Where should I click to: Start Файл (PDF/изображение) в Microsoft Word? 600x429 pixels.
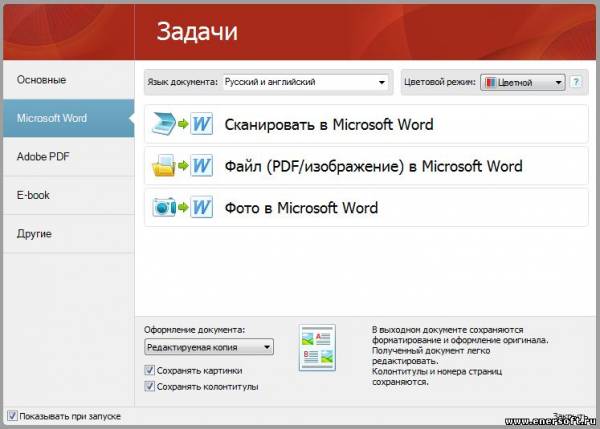click(x=366, y=166)
